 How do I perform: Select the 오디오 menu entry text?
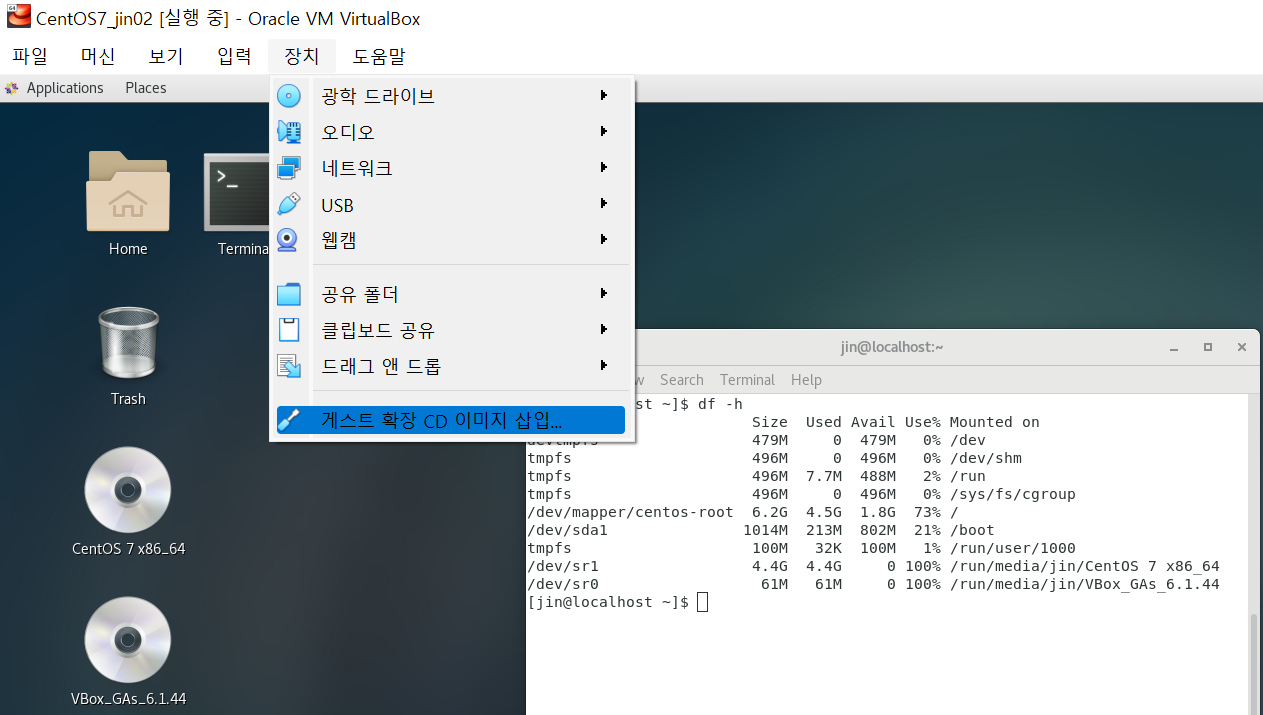[x=348, y=133]
